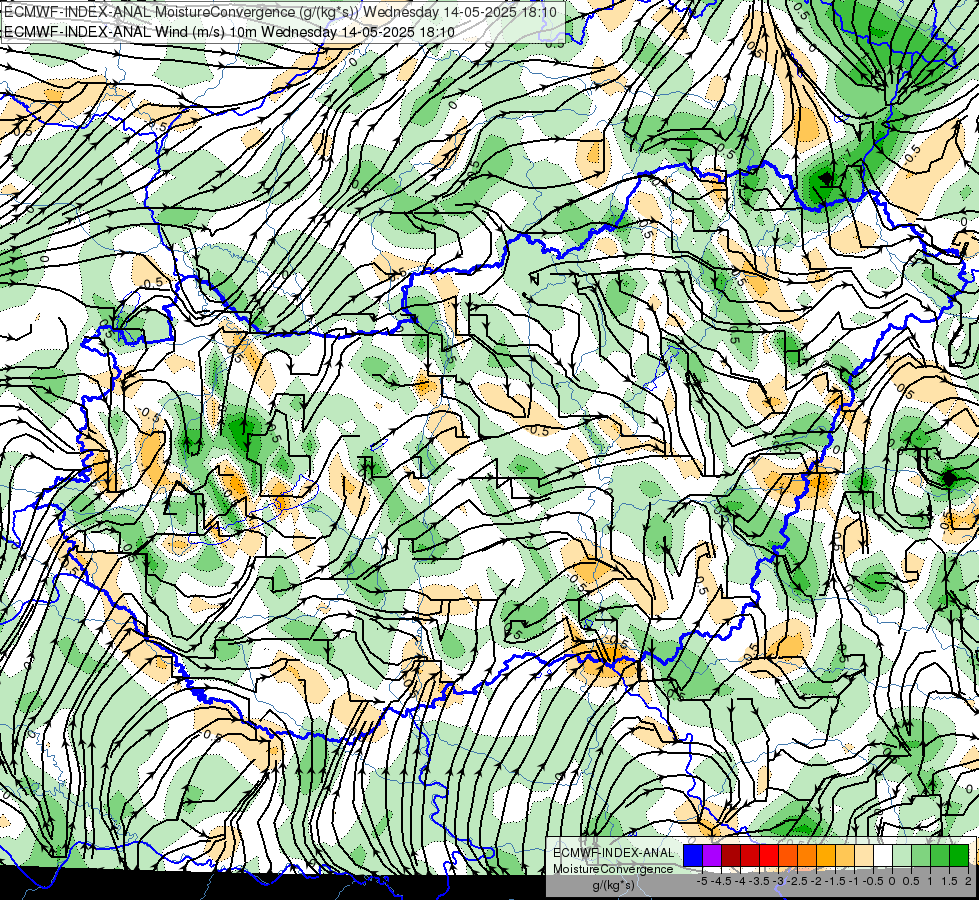Click the legend tick value '-4.5'
Screen dimensions: 979x900
click(721, 881)
